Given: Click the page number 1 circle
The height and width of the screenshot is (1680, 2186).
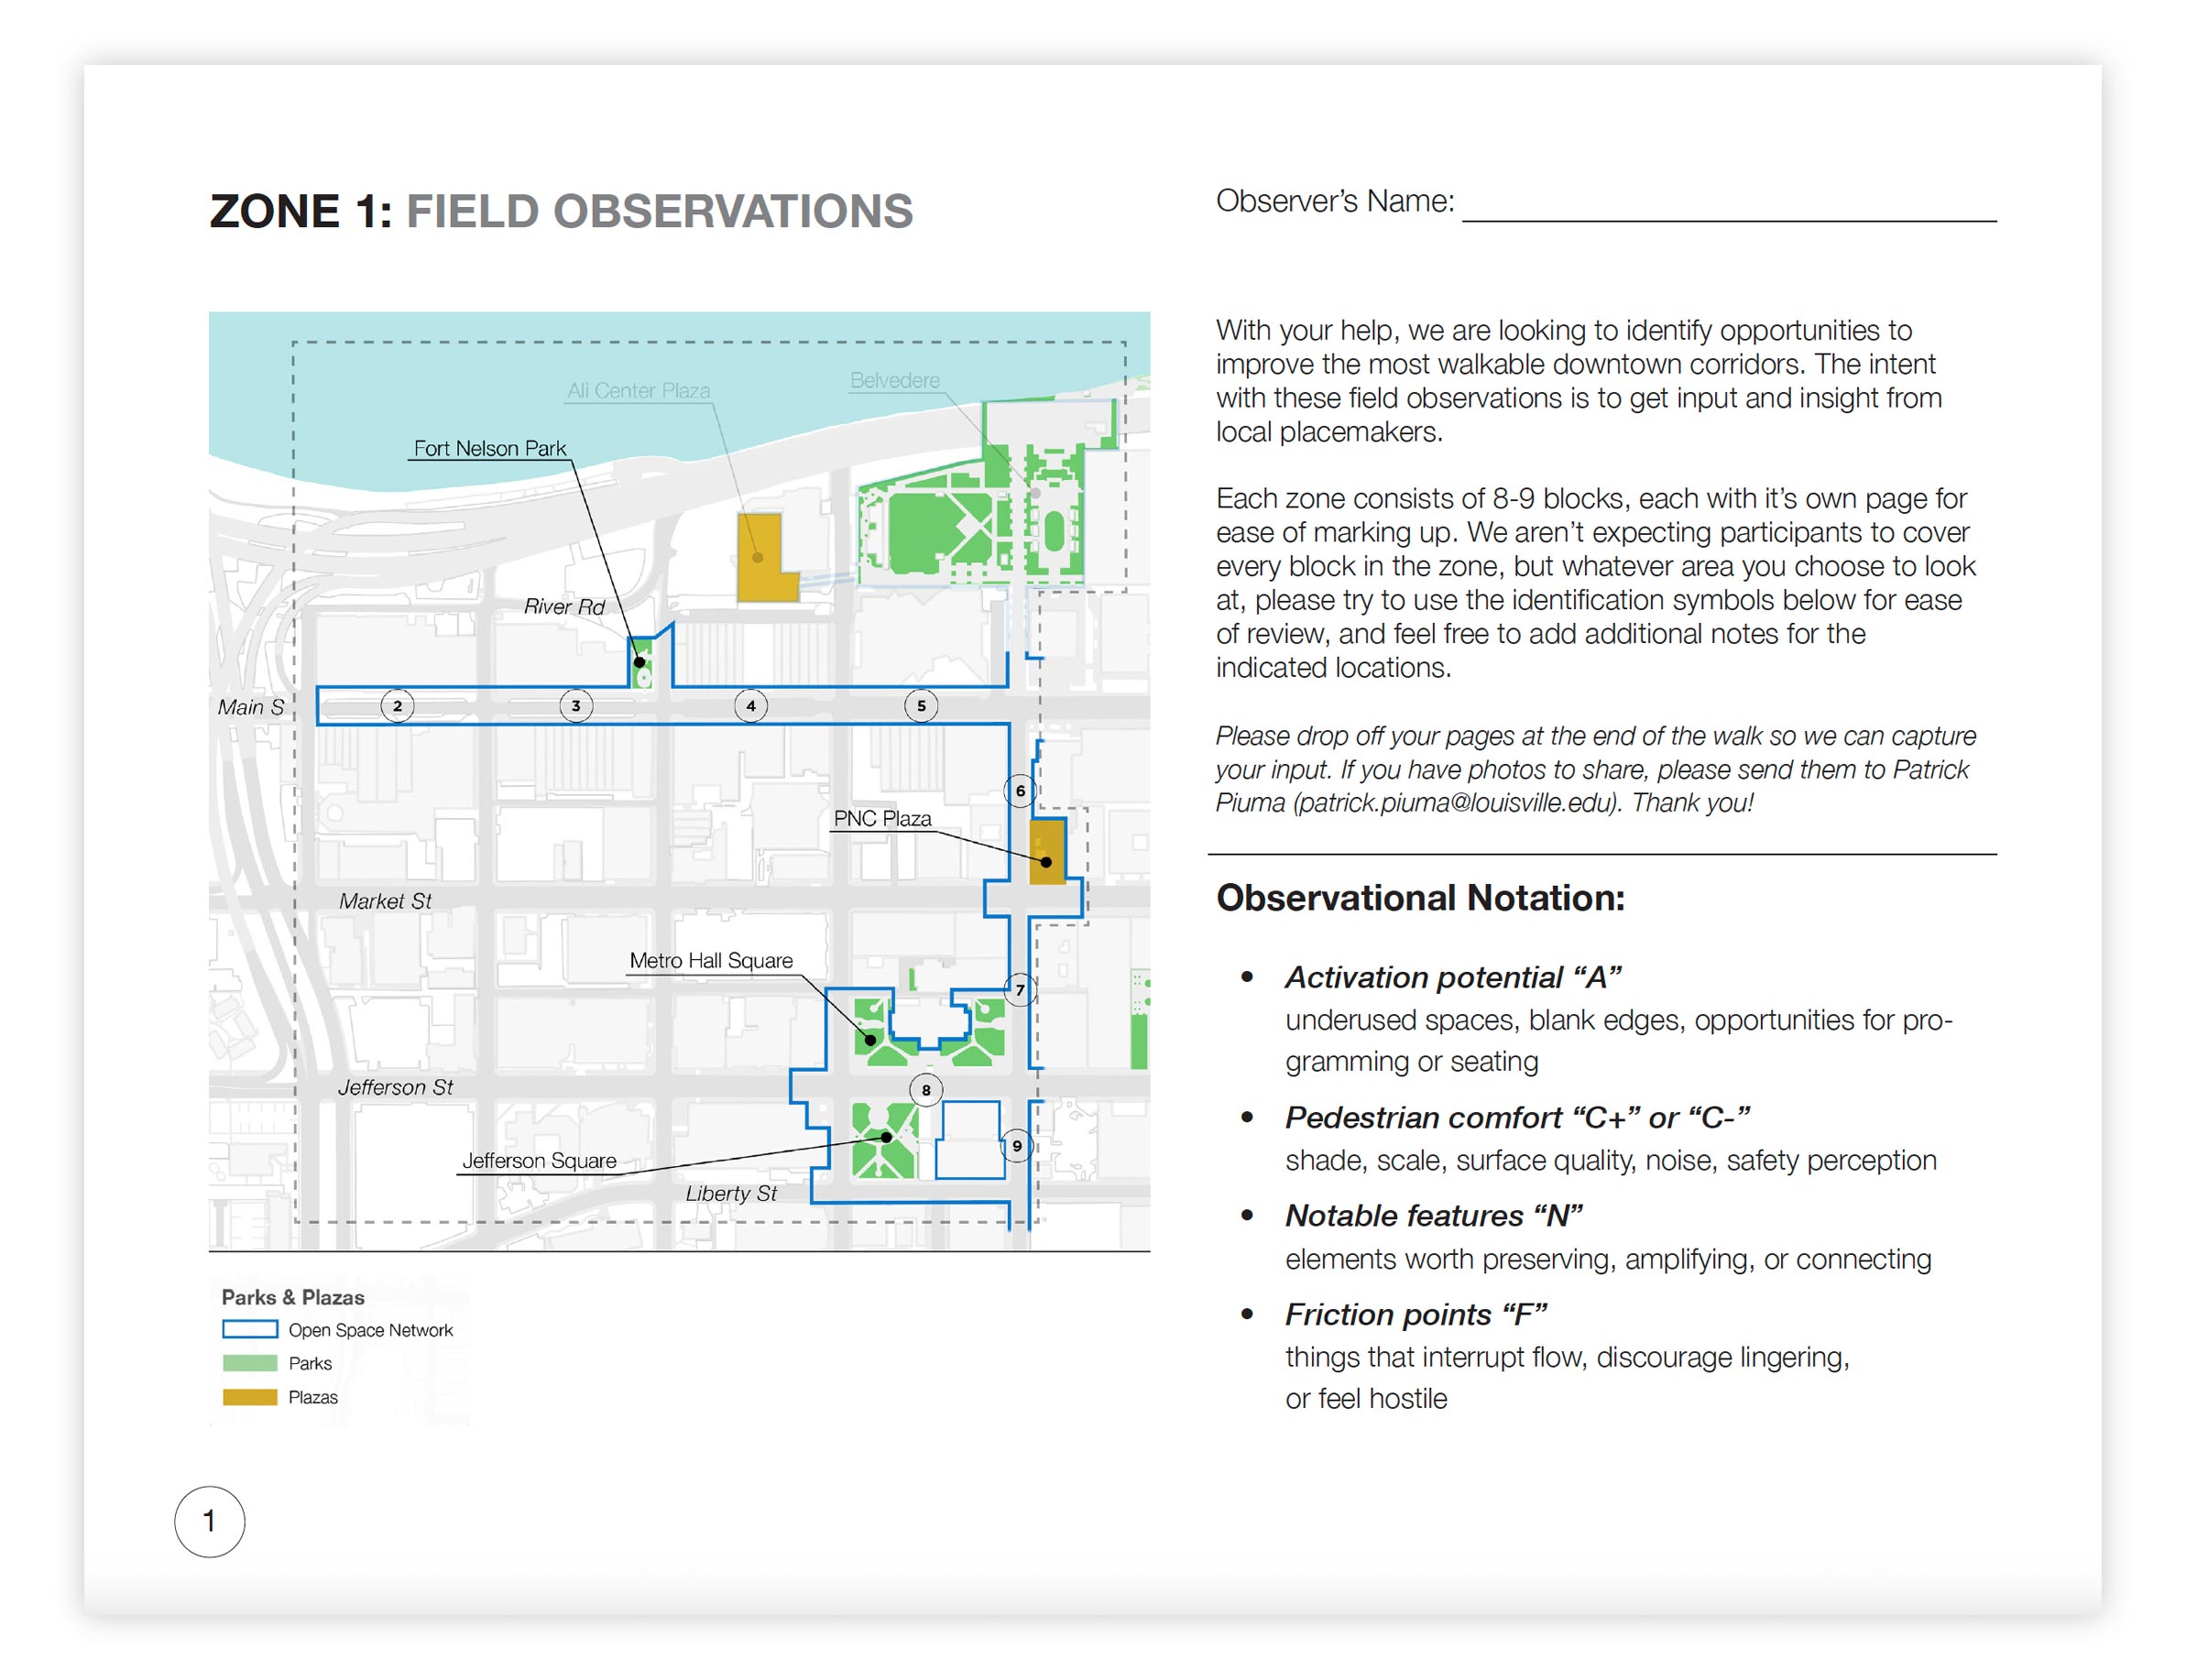Looking at the screenshot, I should tap(209, 1521).
